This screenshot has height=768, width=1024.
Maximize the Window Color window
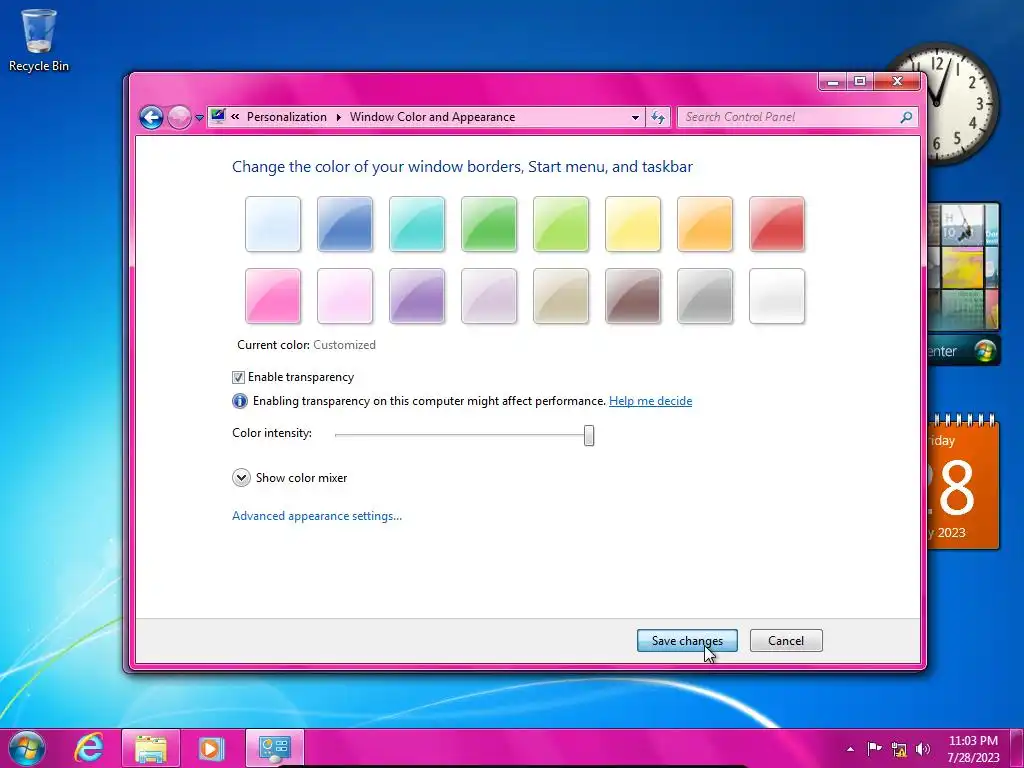click(860, 82)
